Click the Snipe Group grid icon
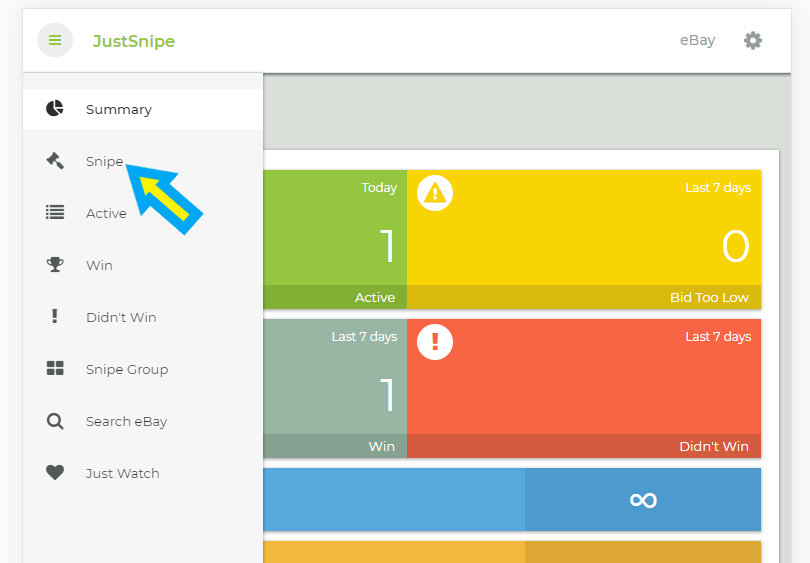Image resolution: width=810 pixels, height=563 pixels. click(x=55, y=369)
